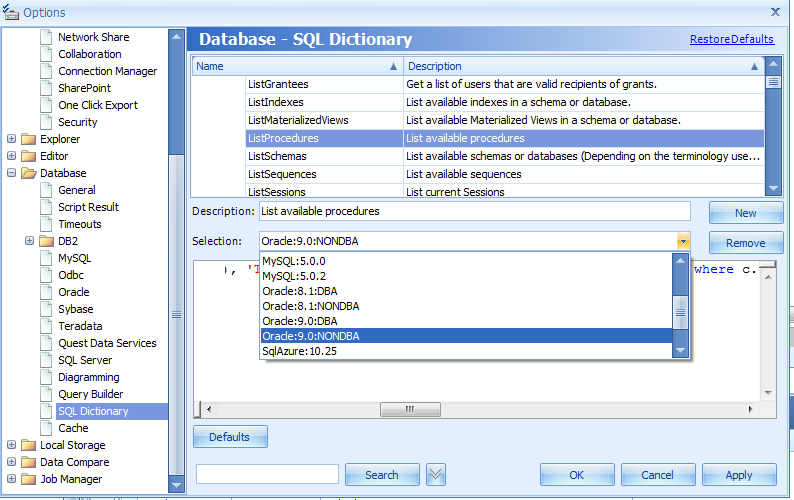Viewport: 794px width, 500px height.
Task: Click the SQL editor horizontal scrollbar thumb
Action: pyautogui.click(x=410, y=409)
